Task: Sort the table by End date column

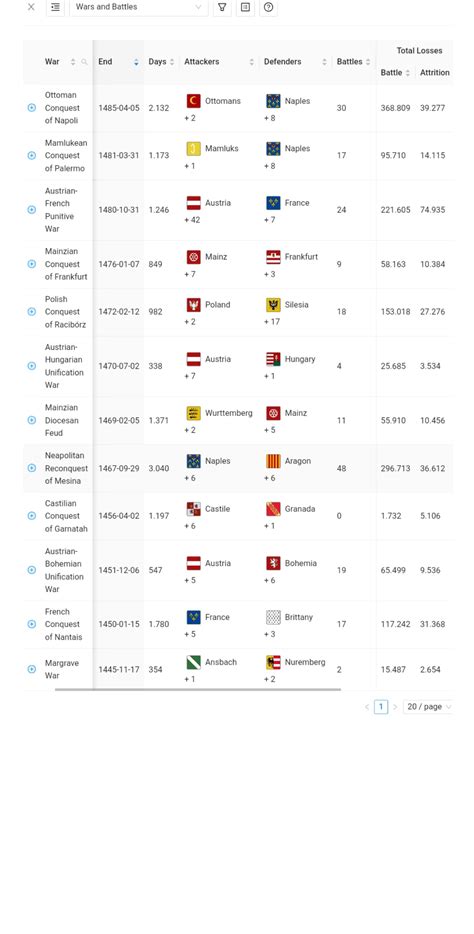Action: pyautogui.click(x=118, y=62)
